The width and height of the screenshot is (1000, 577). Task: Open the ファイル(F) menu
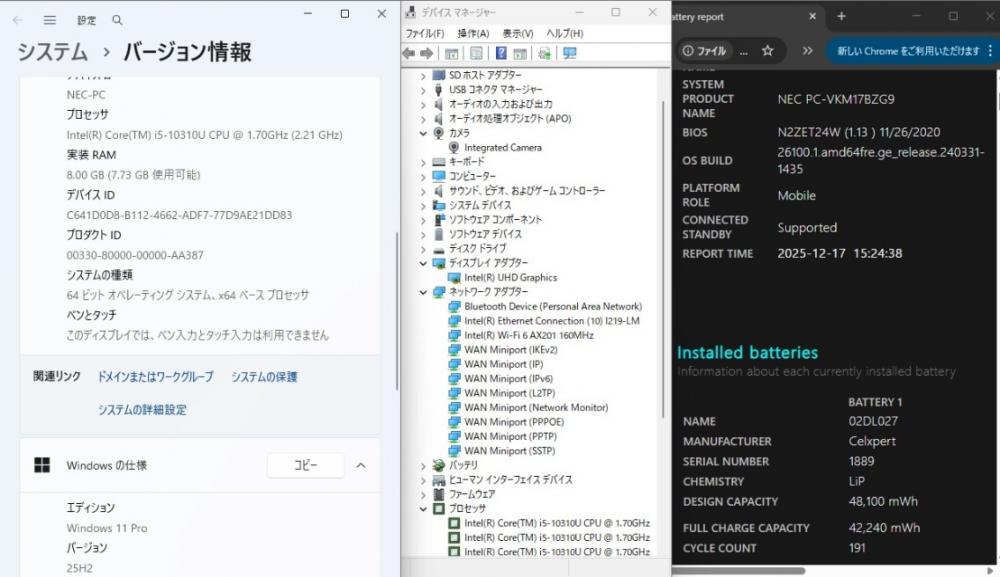point(425,33)
